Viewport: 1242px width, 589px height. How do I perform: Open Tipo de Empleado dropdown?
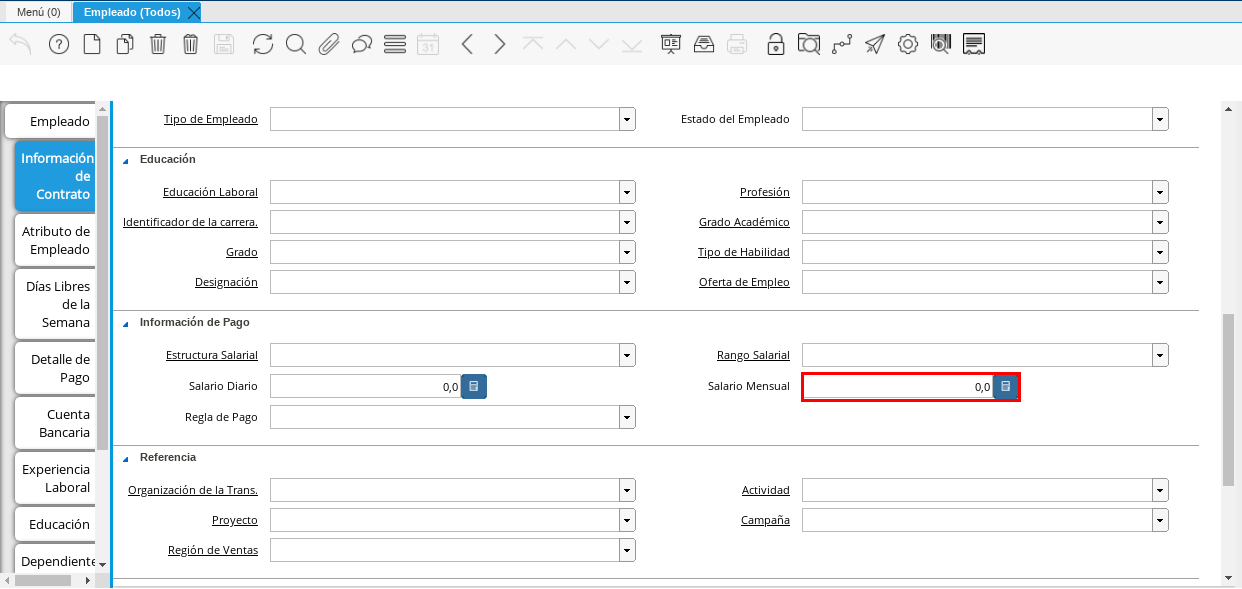click(627, 119)
